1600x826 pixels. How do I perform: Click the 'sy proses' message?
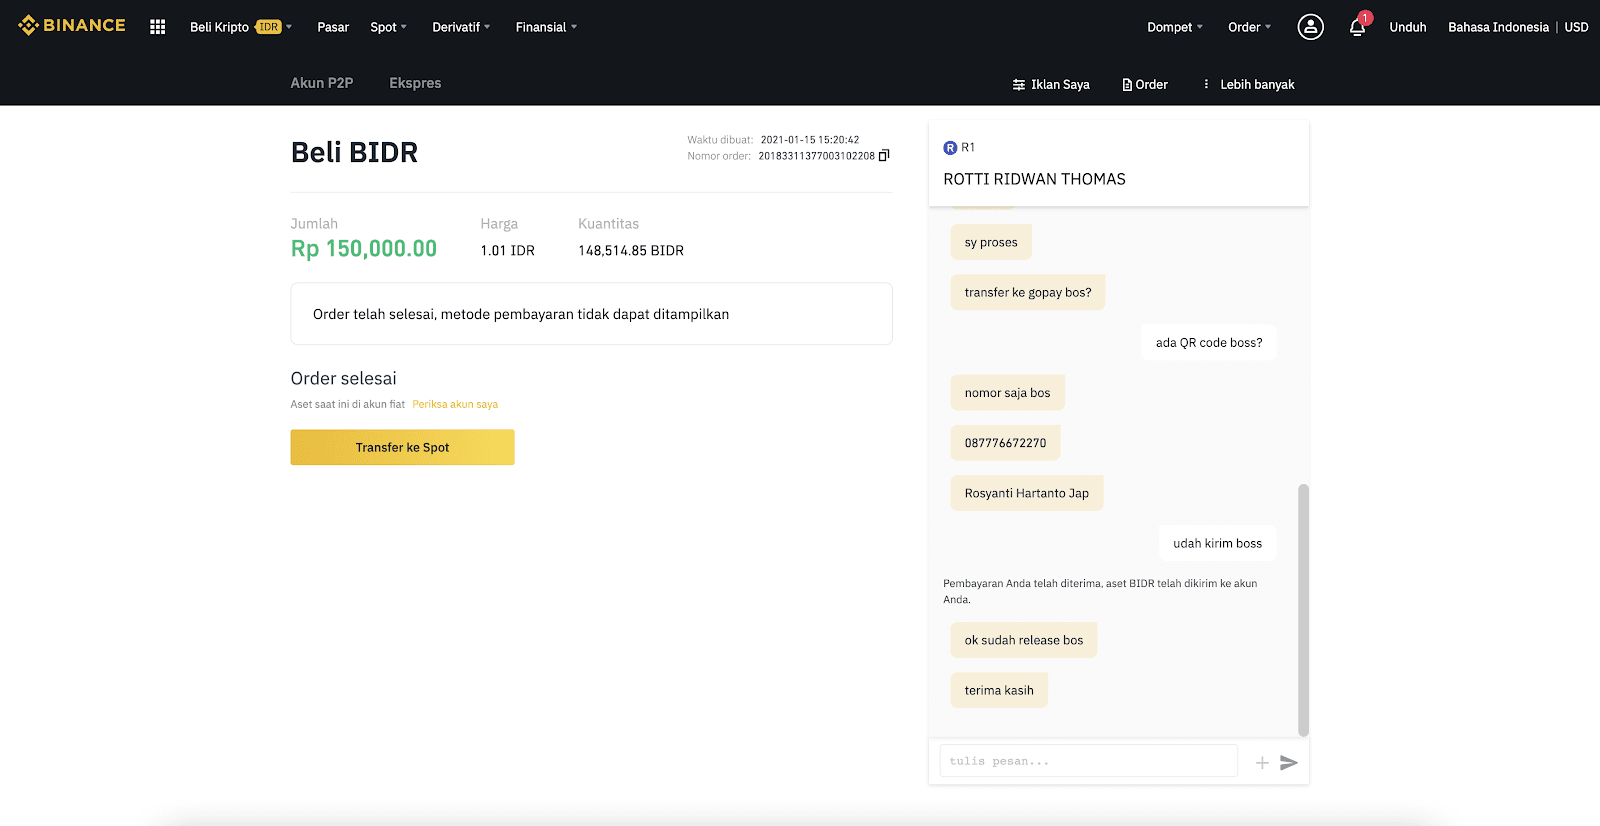click(x=991, y=243)
